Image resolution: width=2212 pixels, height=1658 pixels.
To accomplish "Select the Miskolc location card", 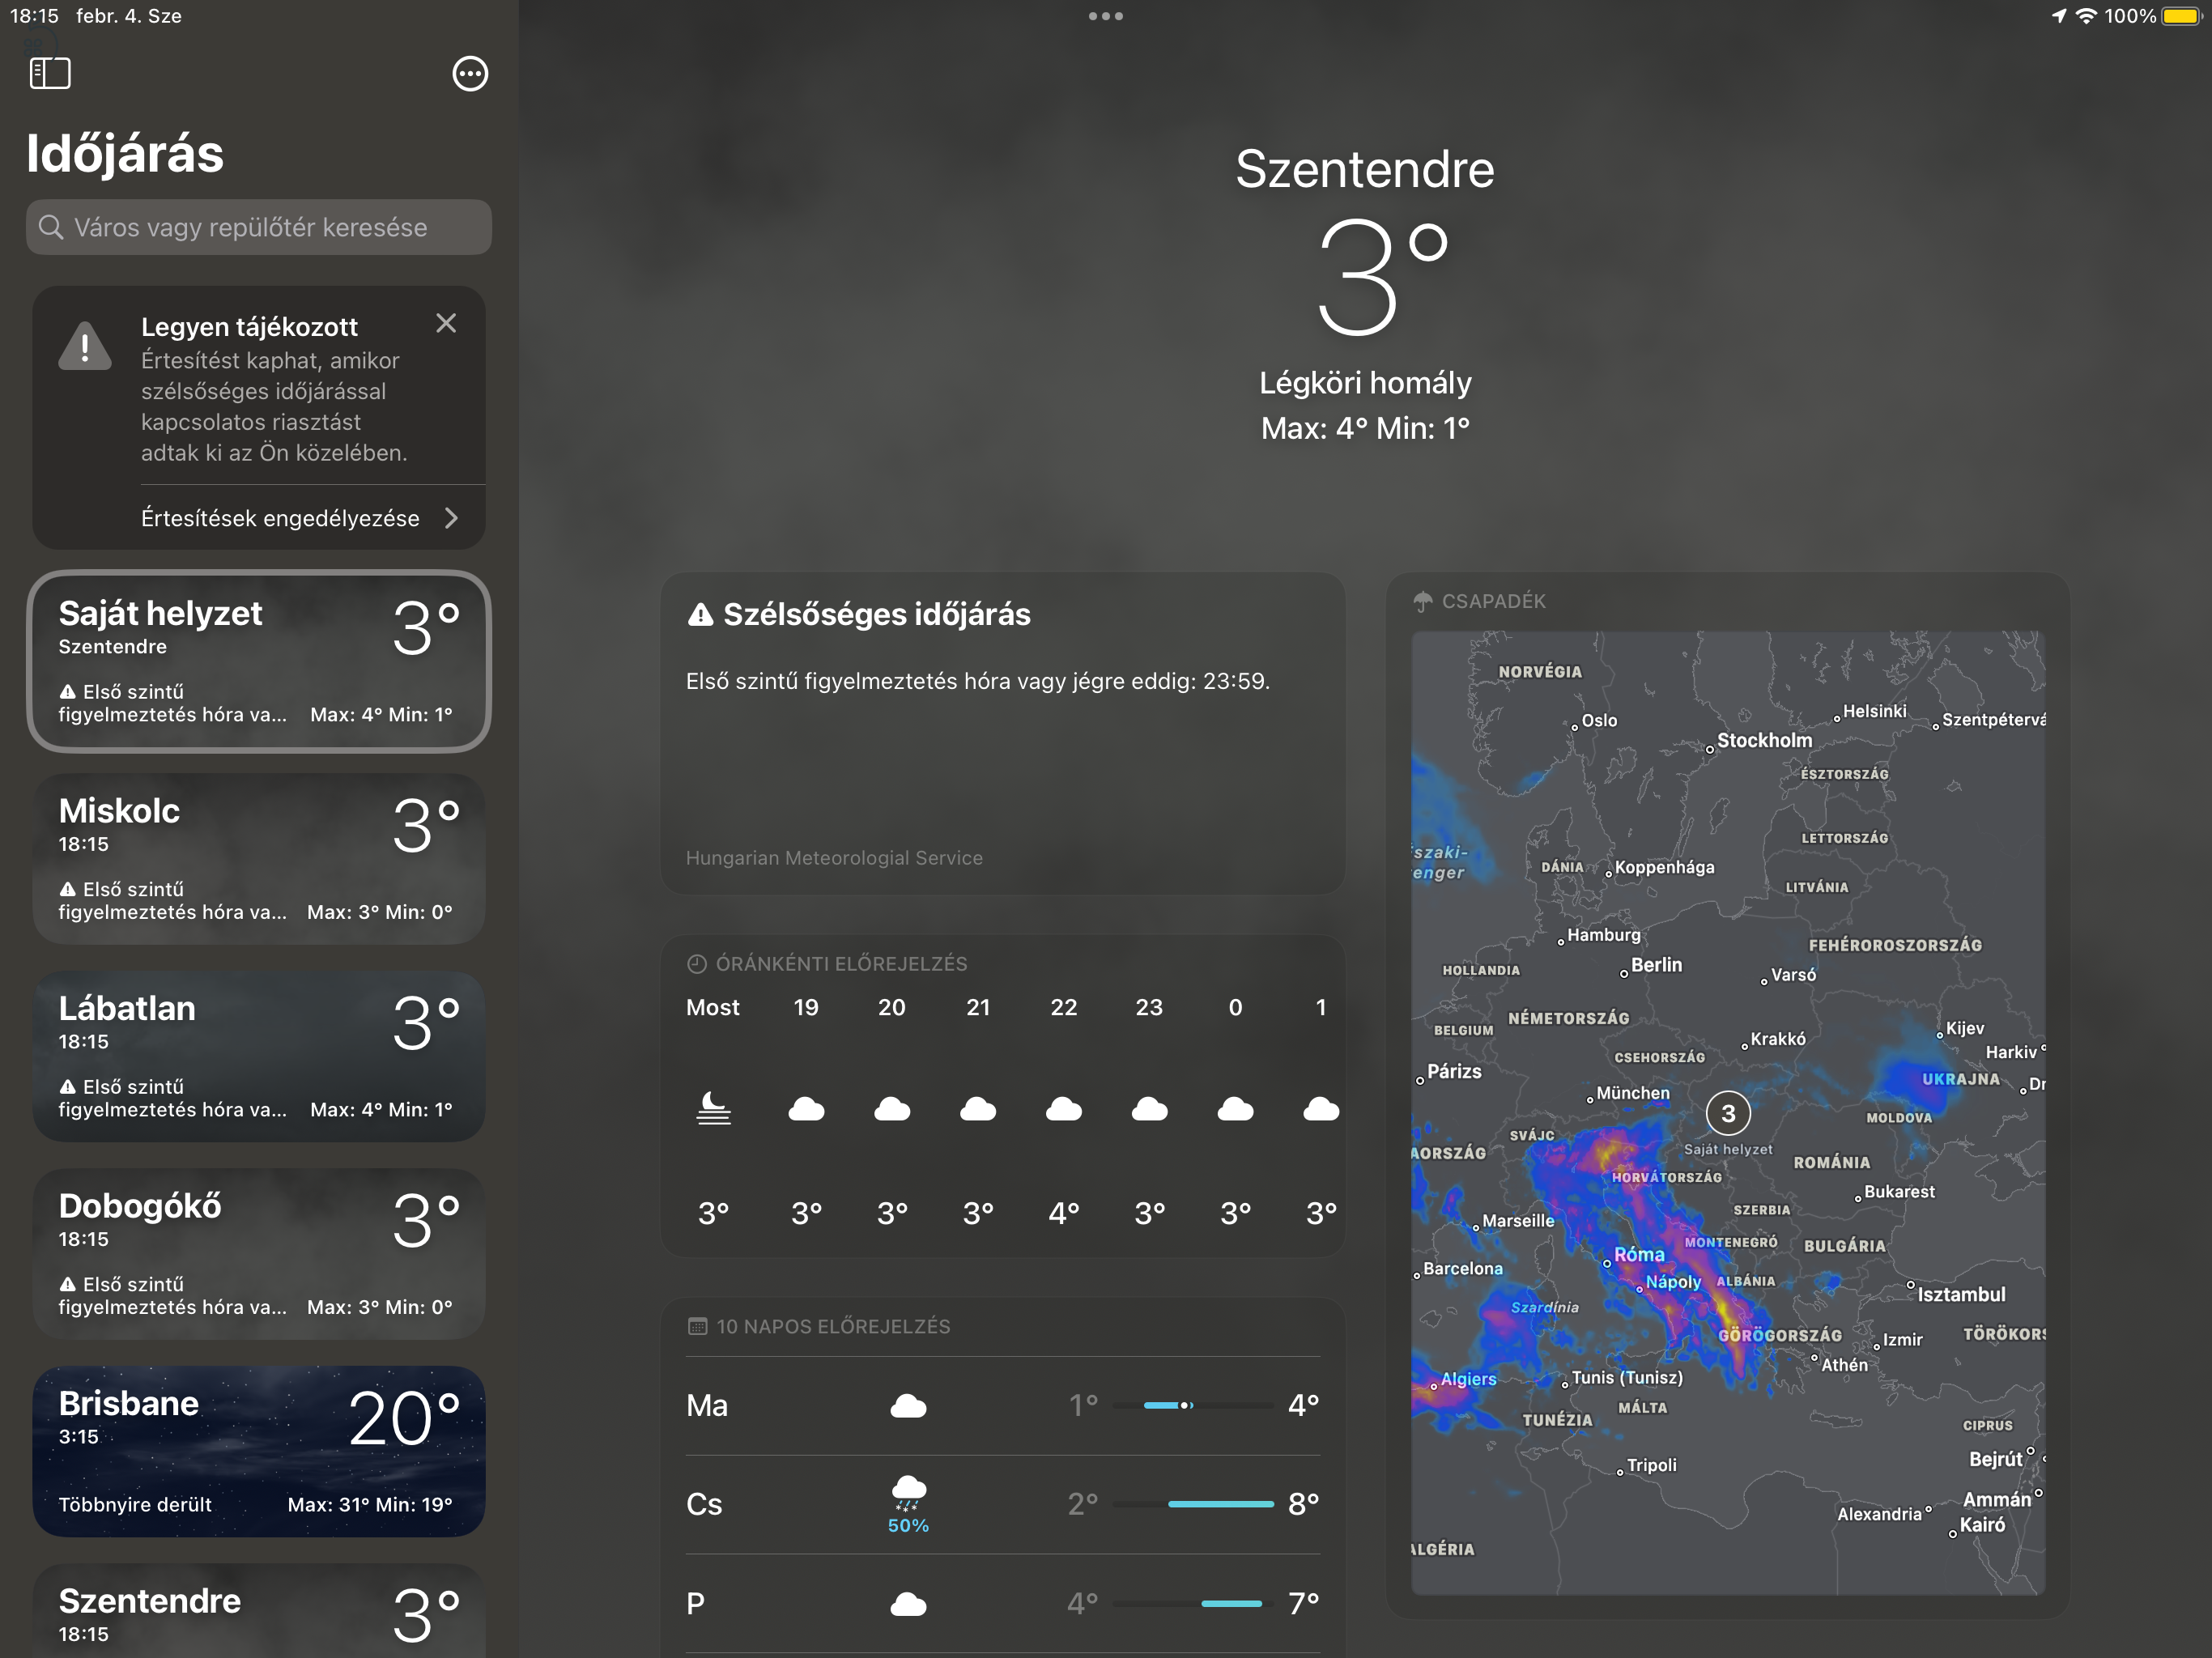I will 259,858.
